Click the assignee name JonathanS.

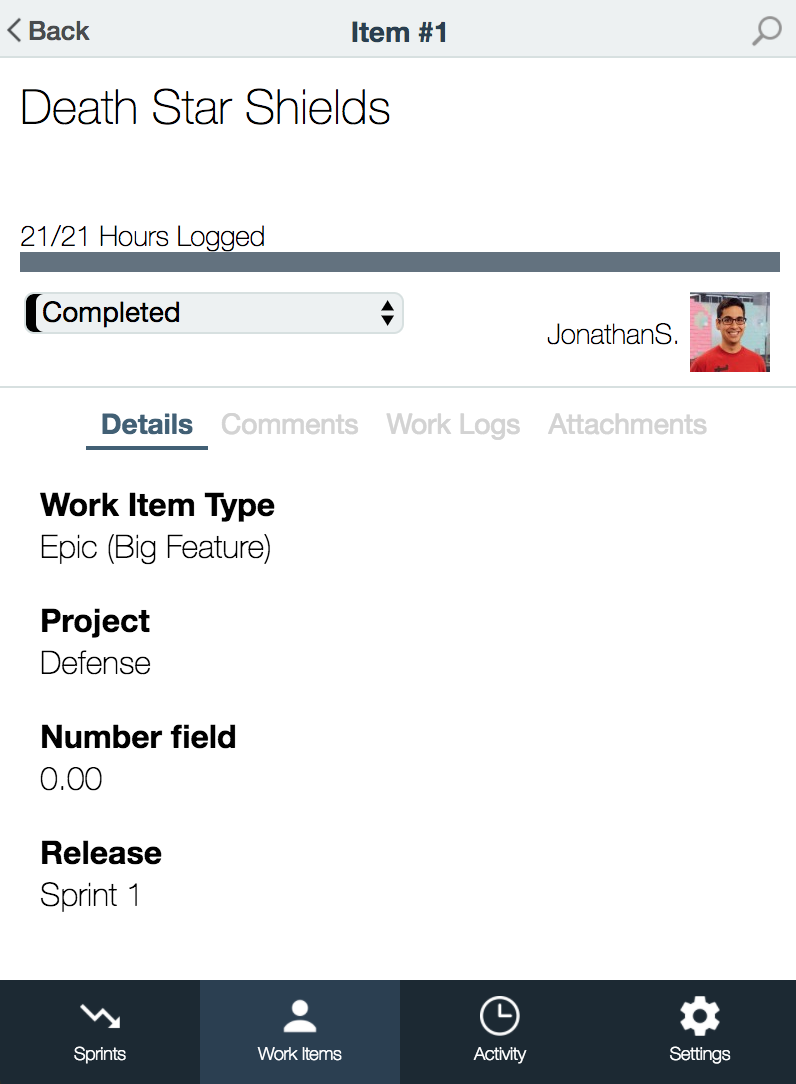point(611,334)
